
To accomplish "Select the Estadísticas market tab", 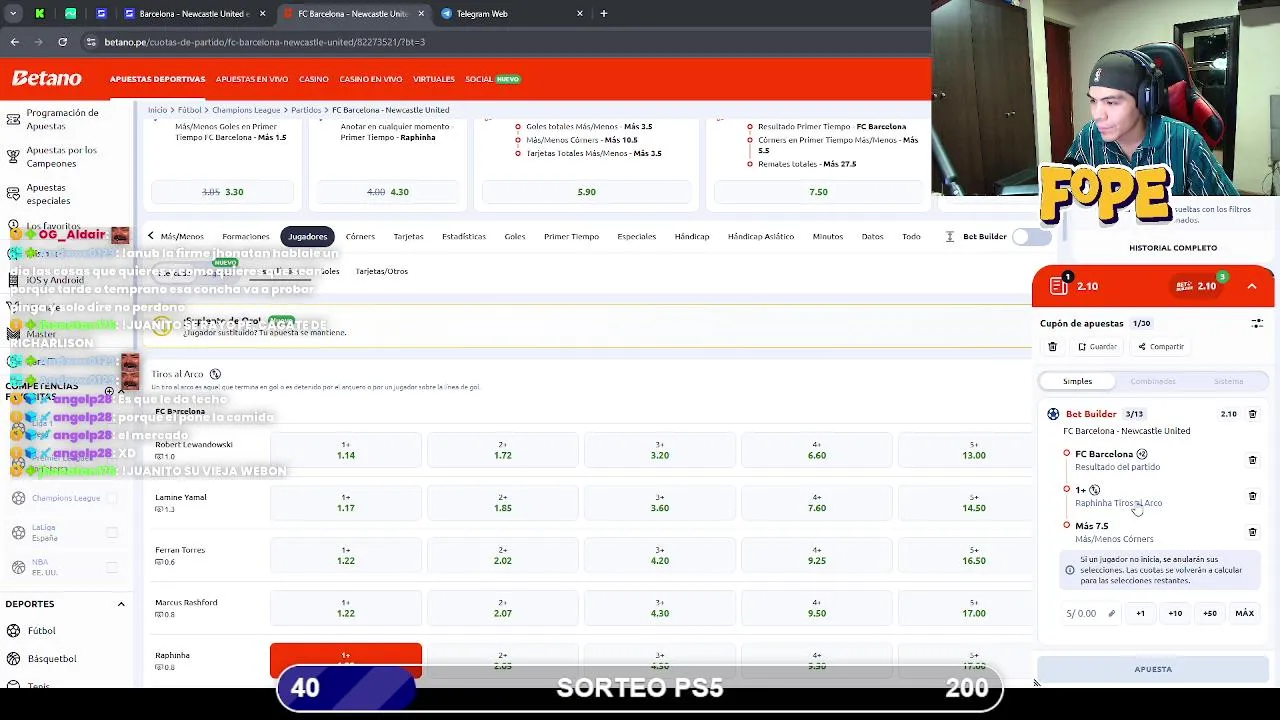I will [463, 237].
